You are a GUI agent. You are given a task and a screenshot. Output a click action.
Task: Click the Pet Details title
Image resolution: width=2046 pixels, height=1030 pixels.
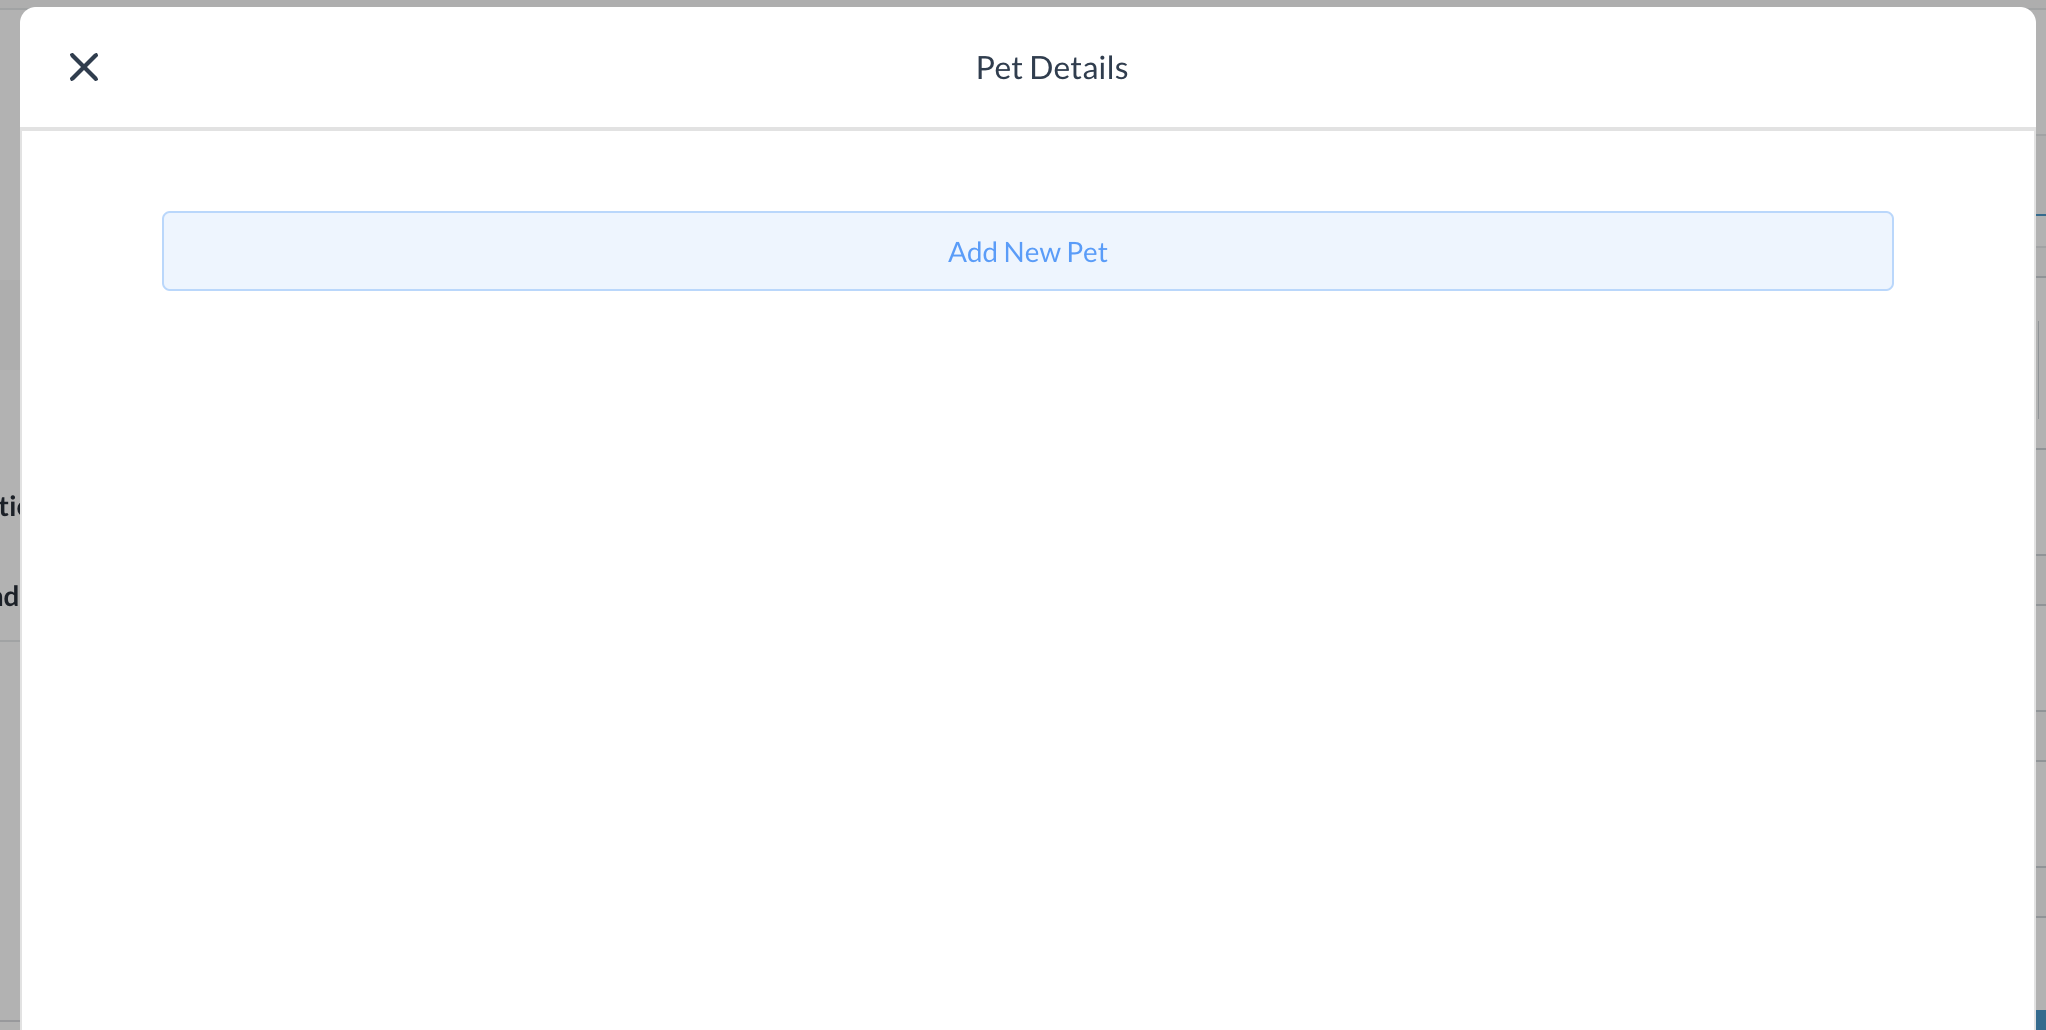(x=1051, y=67)
